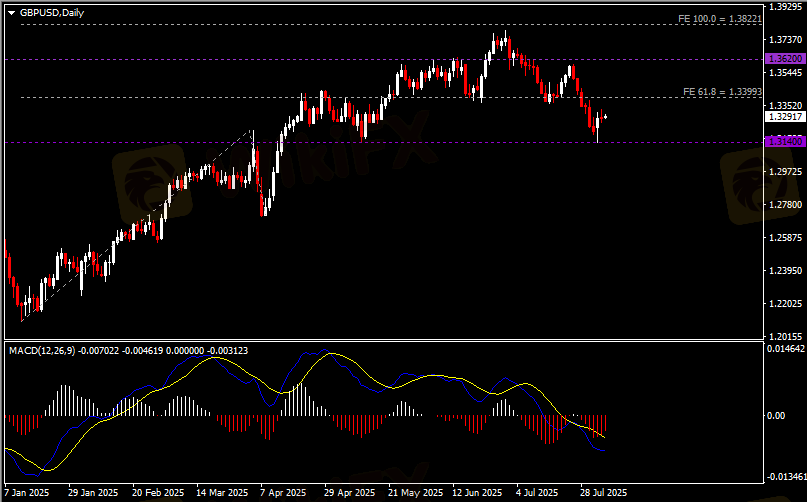Click the 1.33520 price scale value

pos(785,106)
